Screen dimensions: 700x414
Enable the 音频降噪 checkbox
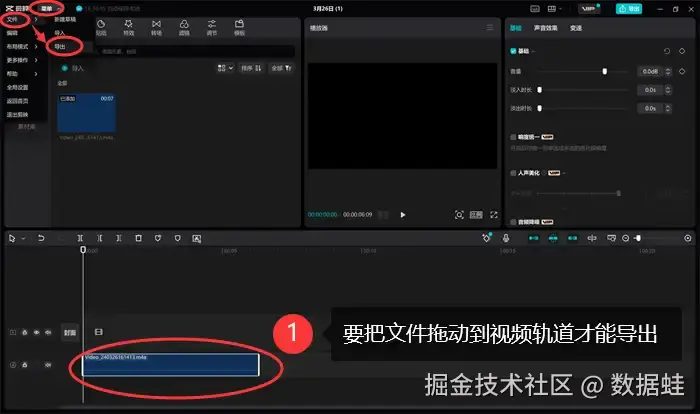point(513,222)
